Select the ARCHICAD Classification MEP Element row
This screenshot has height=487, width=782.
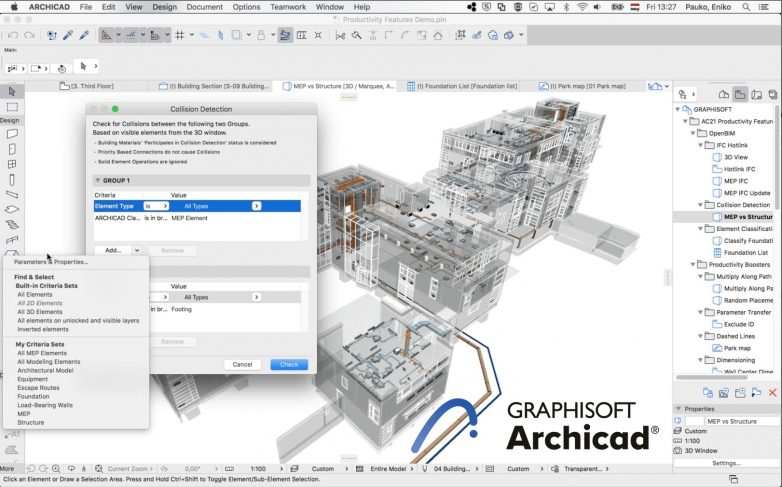click(197, 218)
